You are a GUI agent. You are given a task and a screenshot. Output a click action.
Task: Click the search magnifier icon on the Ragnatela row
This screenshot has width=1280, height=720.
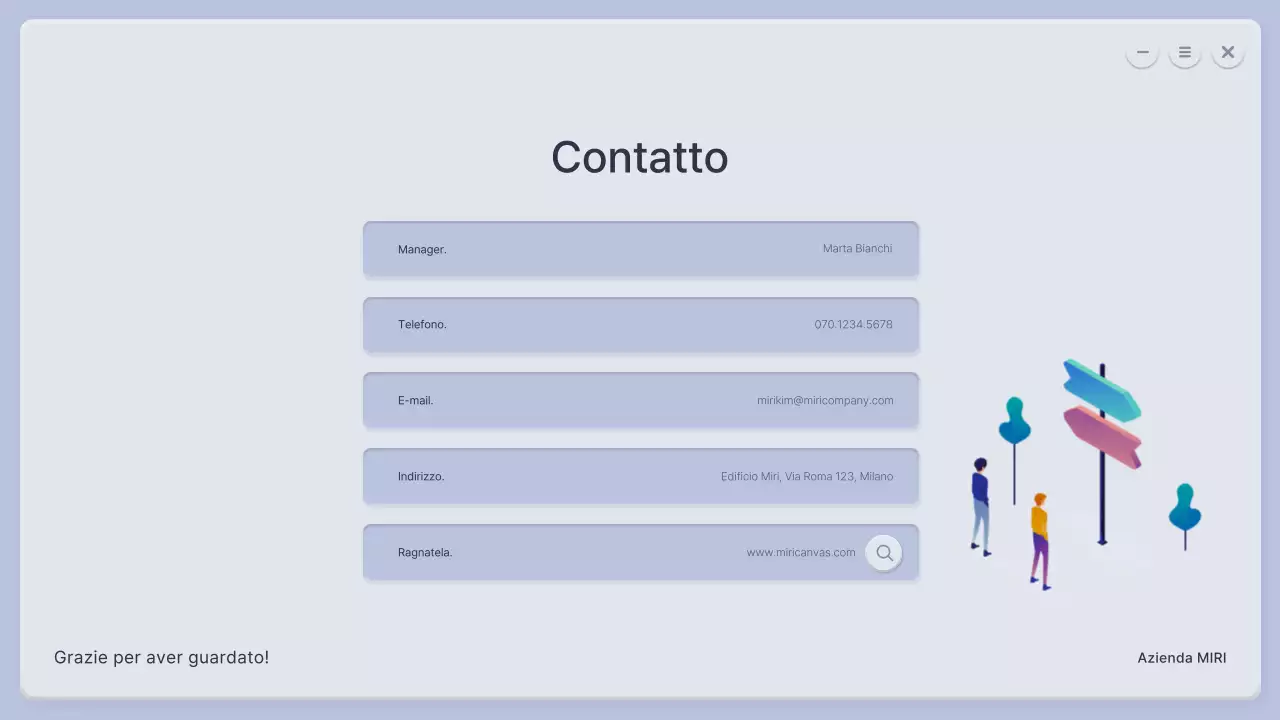(x=884, y=552)
